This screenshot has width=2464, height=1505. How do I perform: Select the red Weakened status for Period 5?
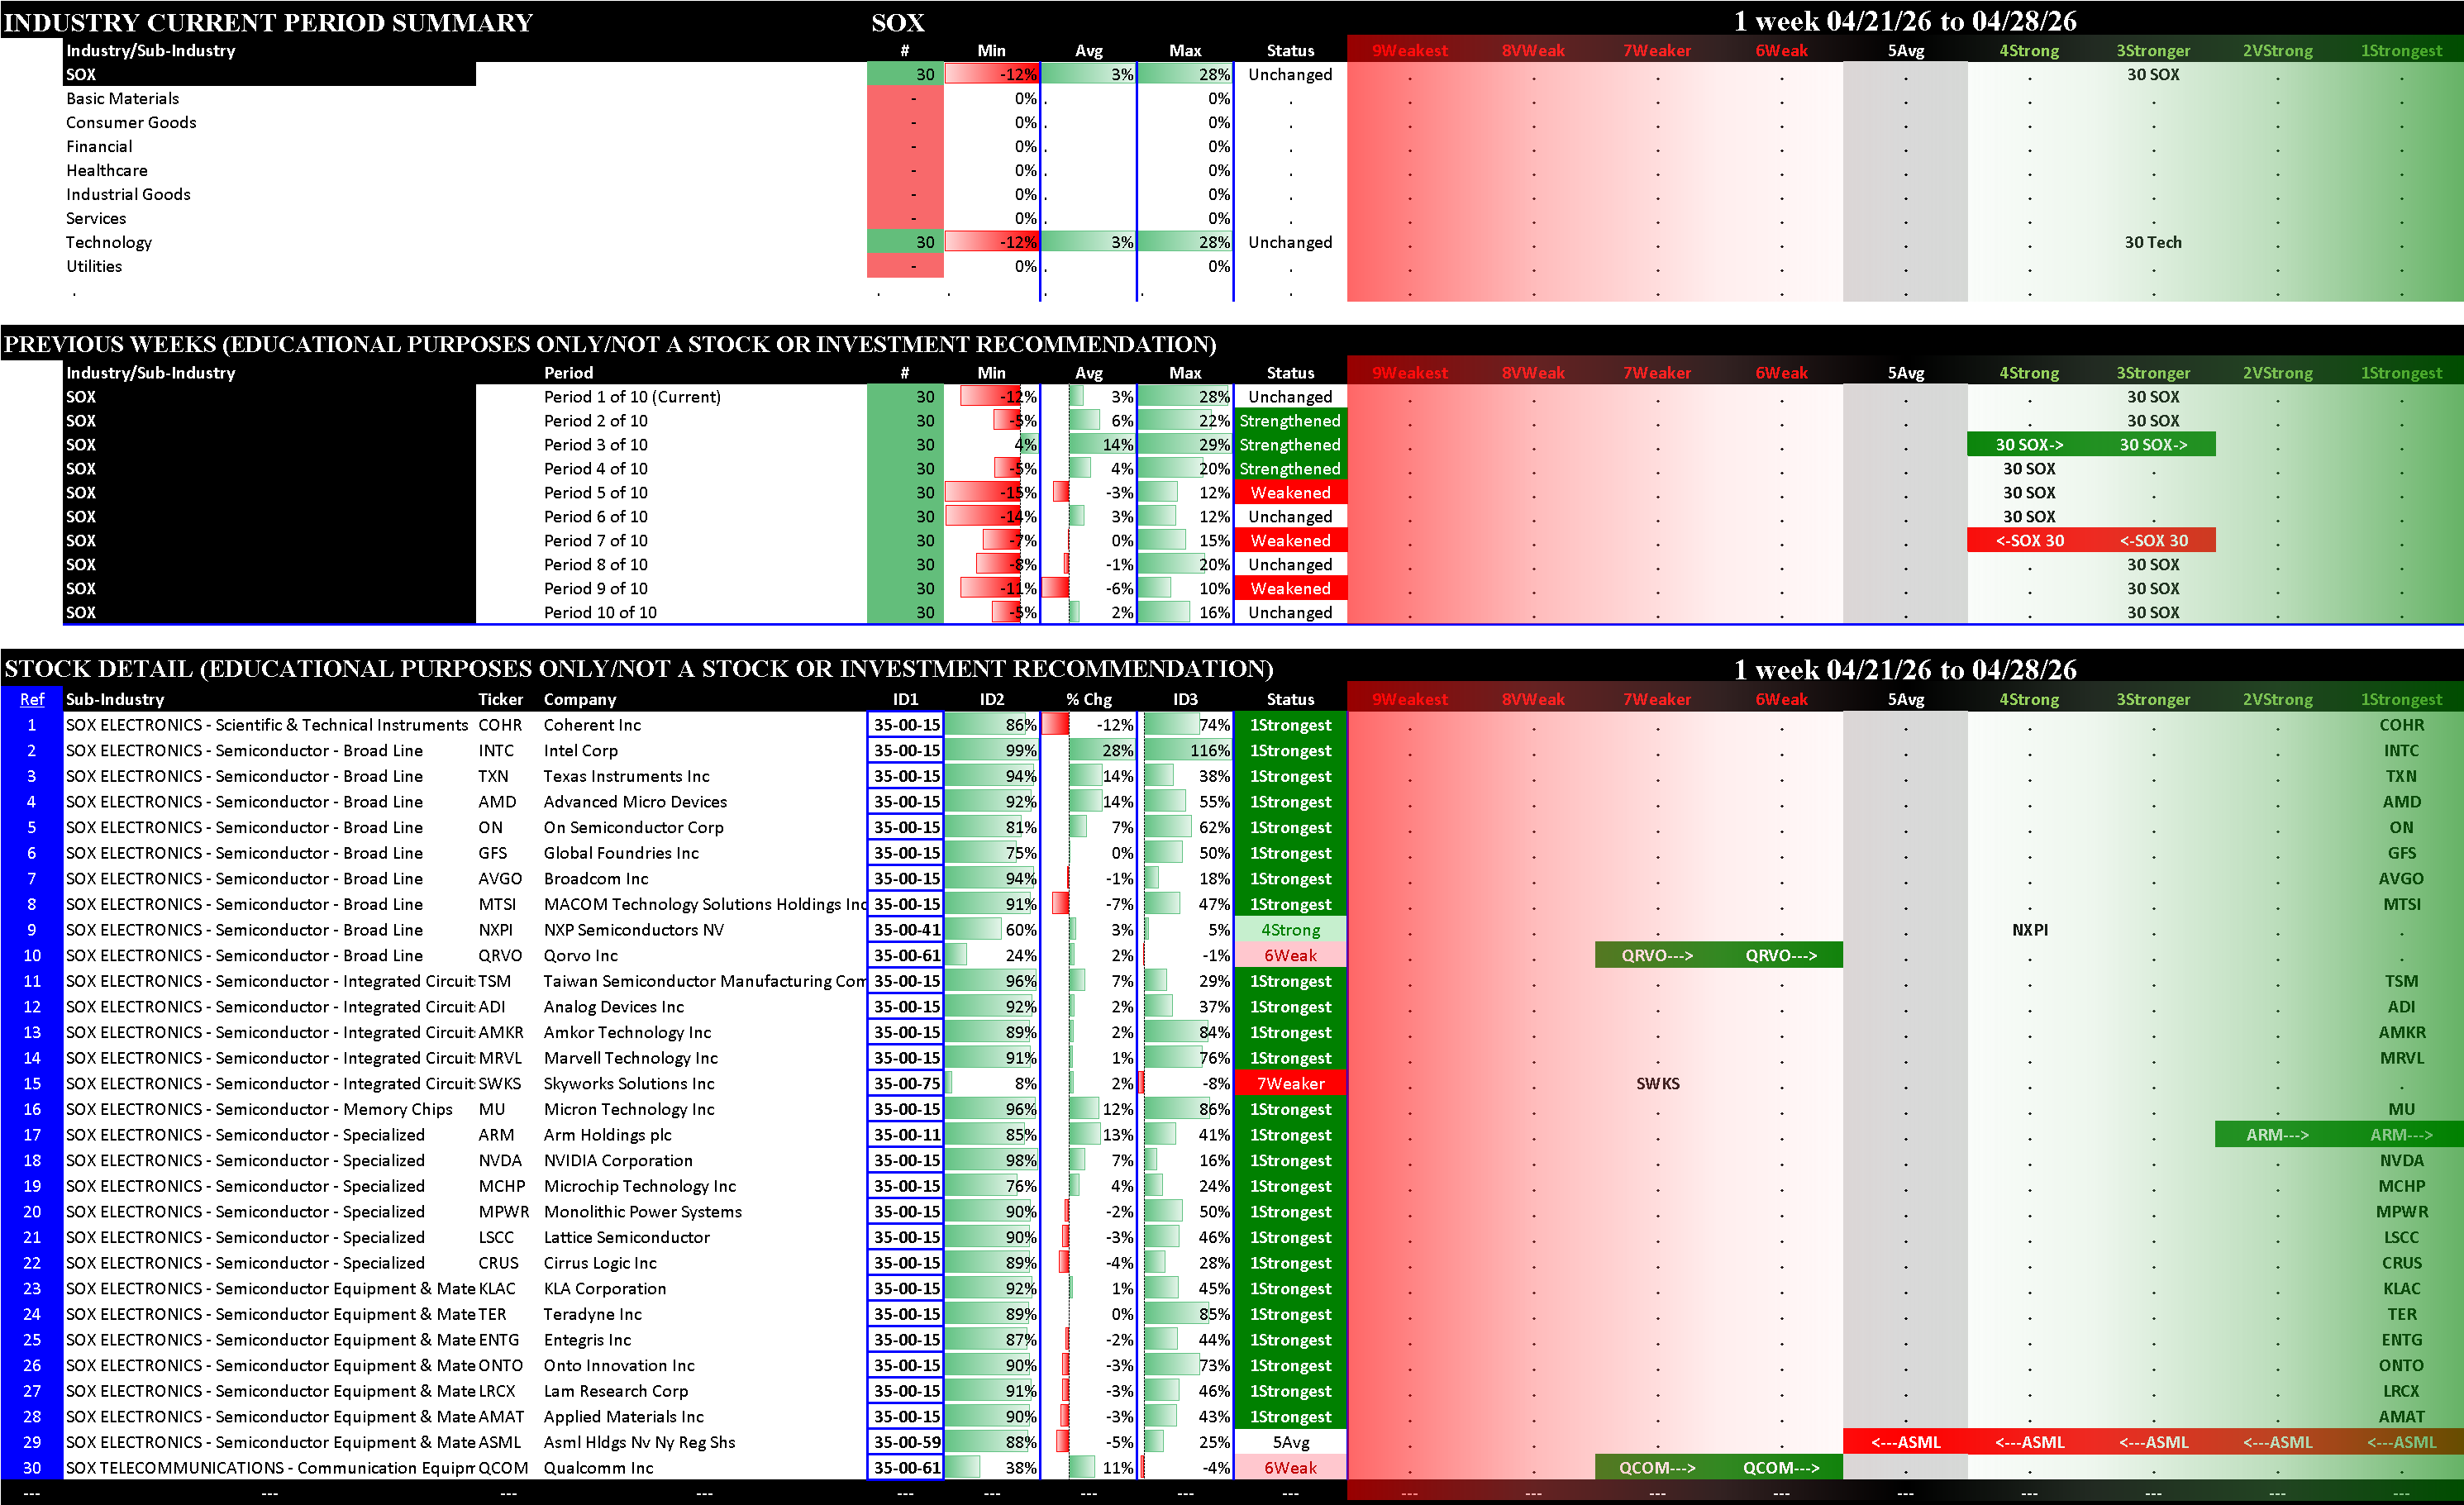[x=1290, y=493]
